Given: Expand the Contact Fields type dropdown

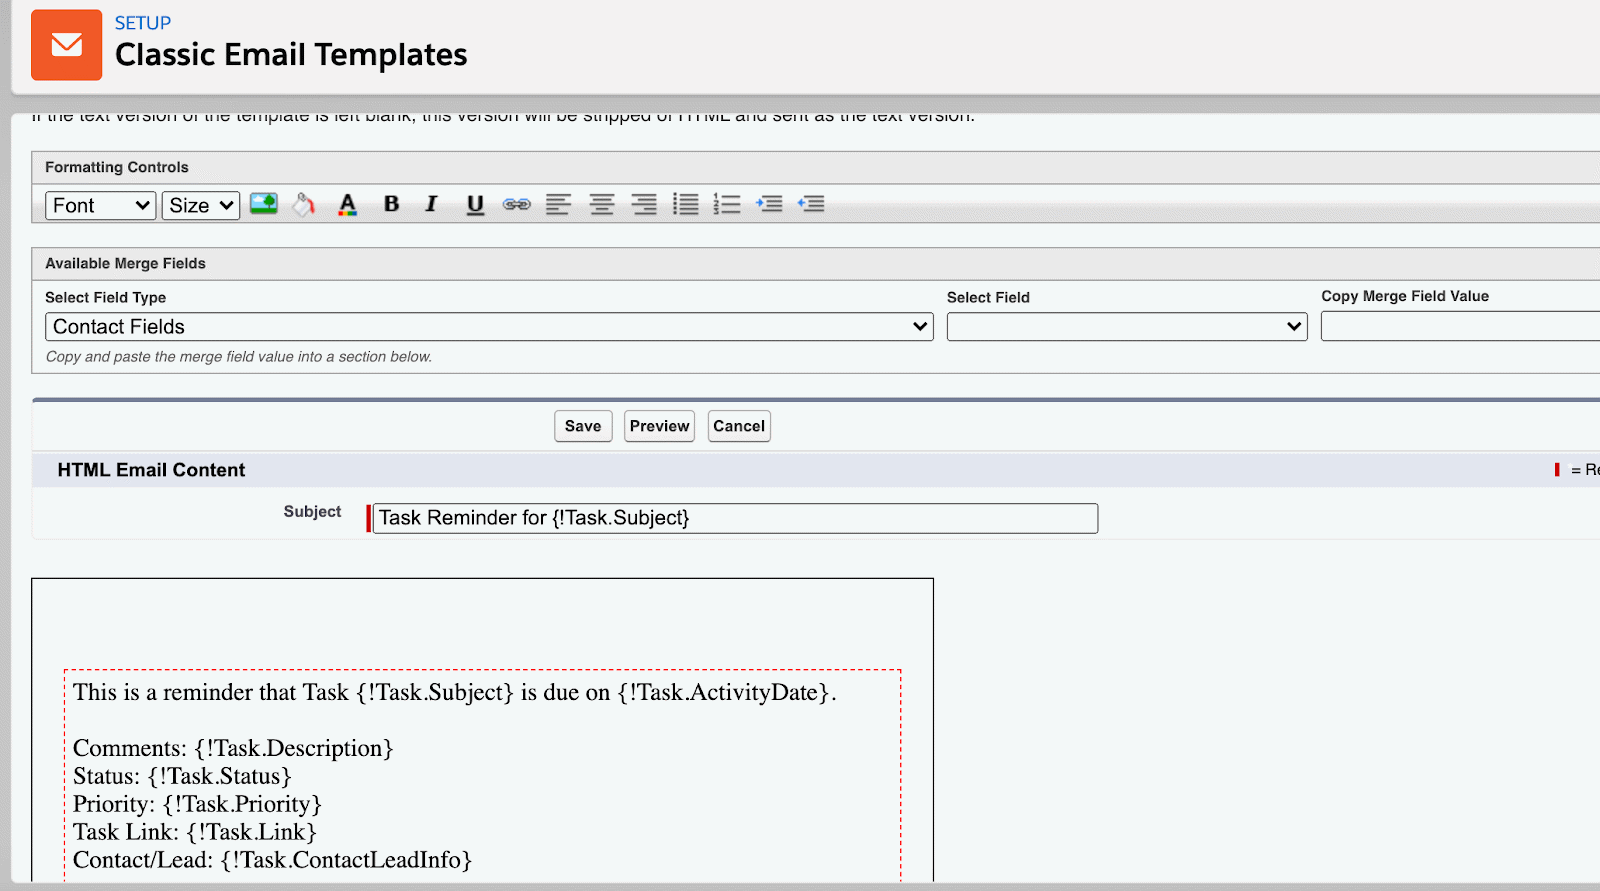Looking at the screenshot, I should [489, 327].
